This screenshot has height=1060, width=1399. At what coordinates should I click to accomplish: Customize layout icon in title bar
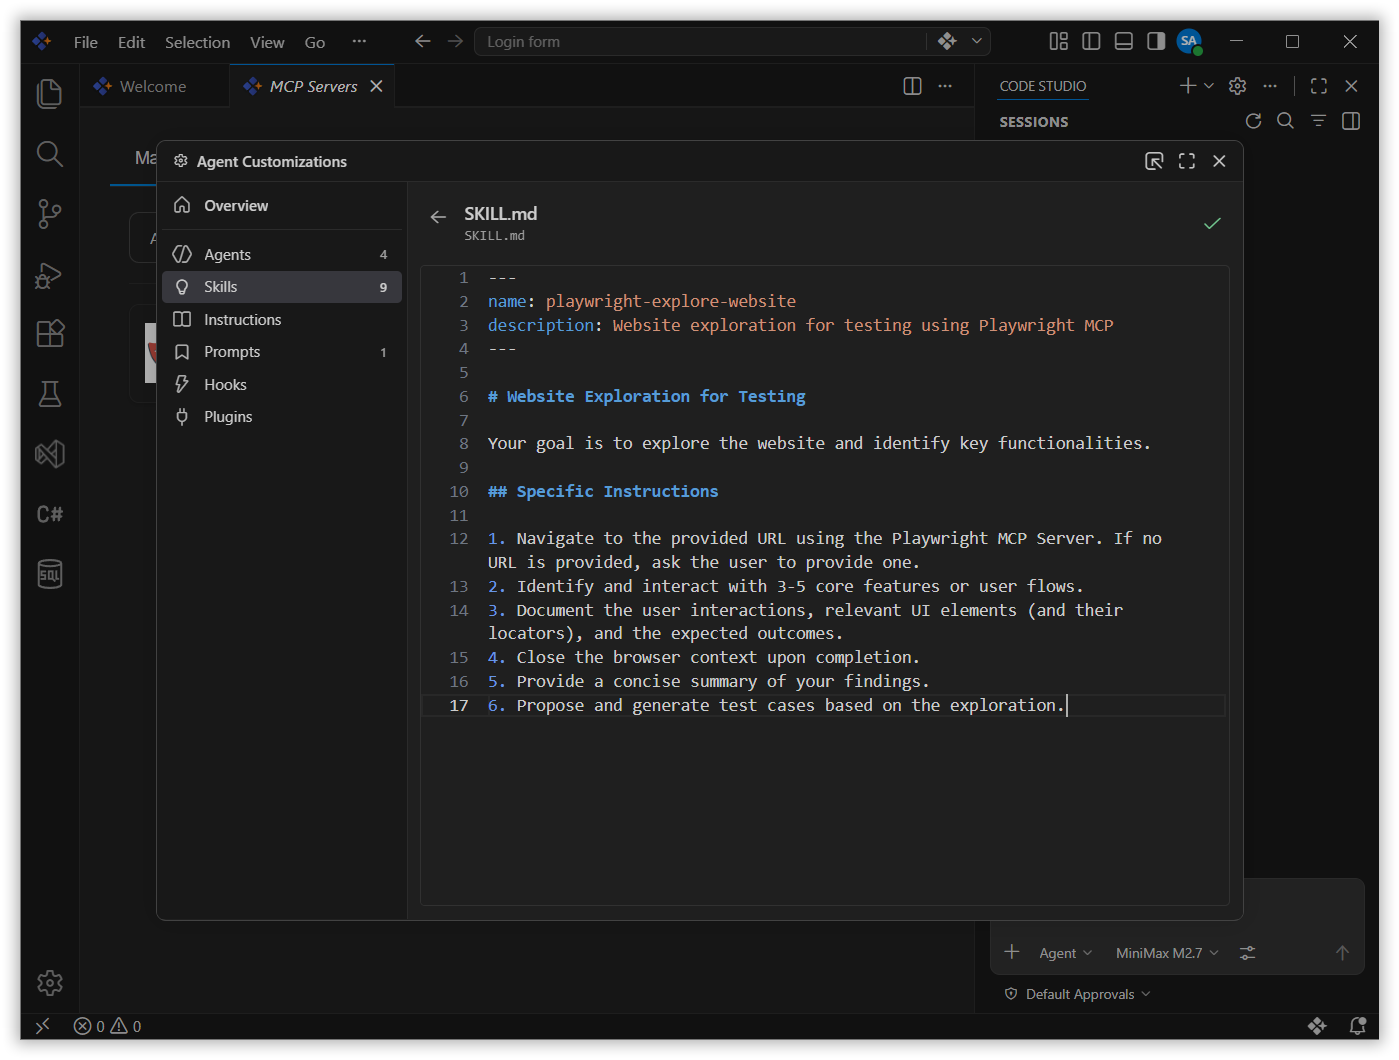point(1058,41)
